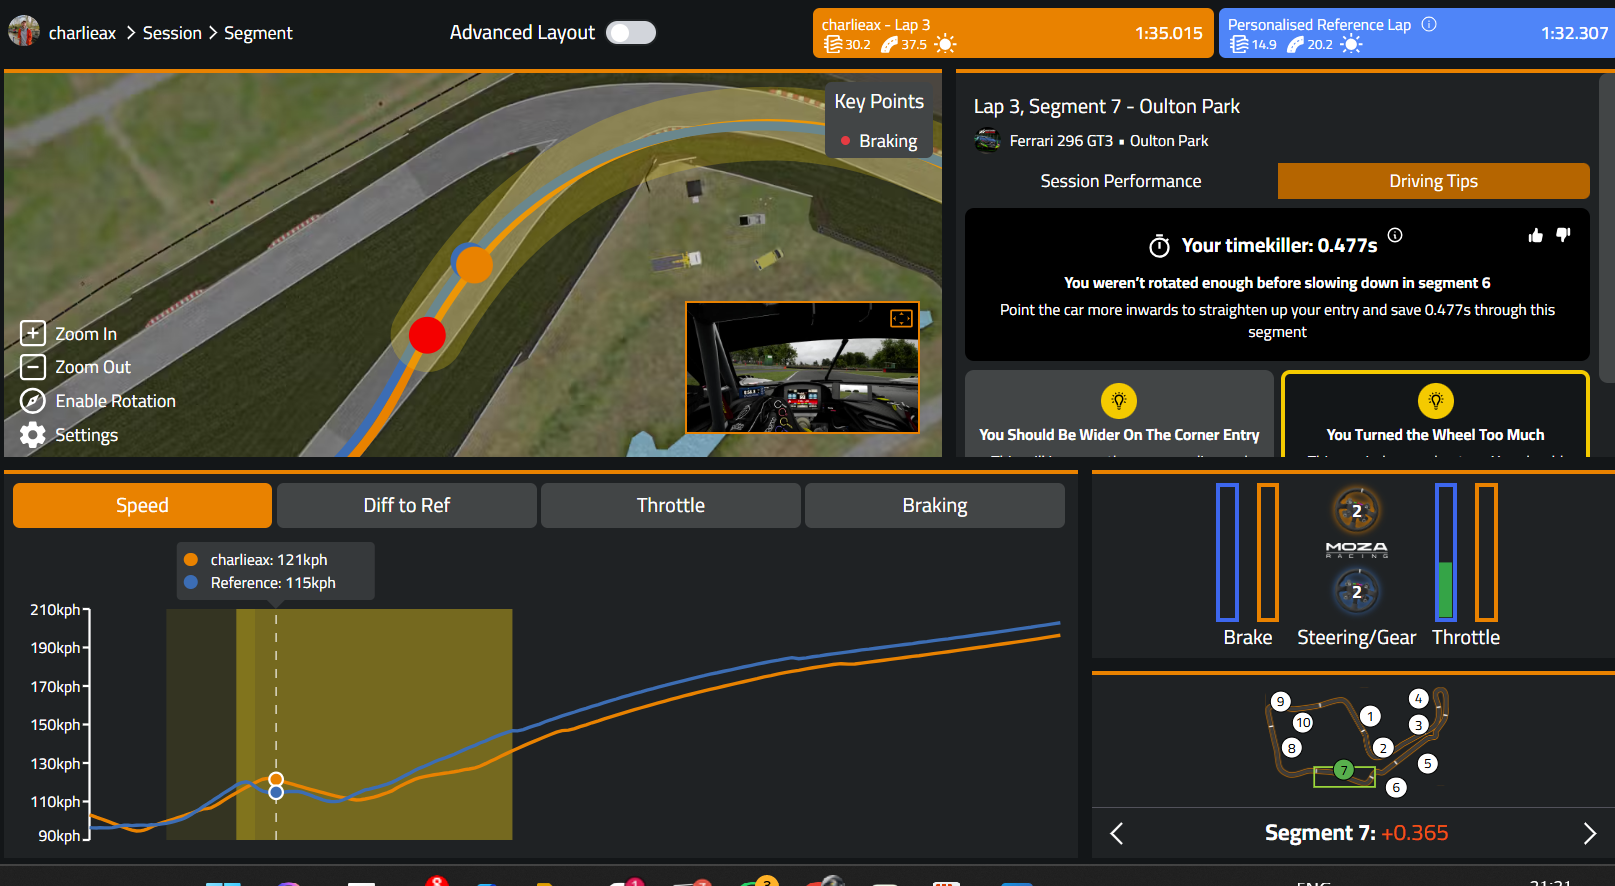Click the Ferrari 296 GT3 car icon
This screenshot has width=1615, height=886.
pos(987,141)
